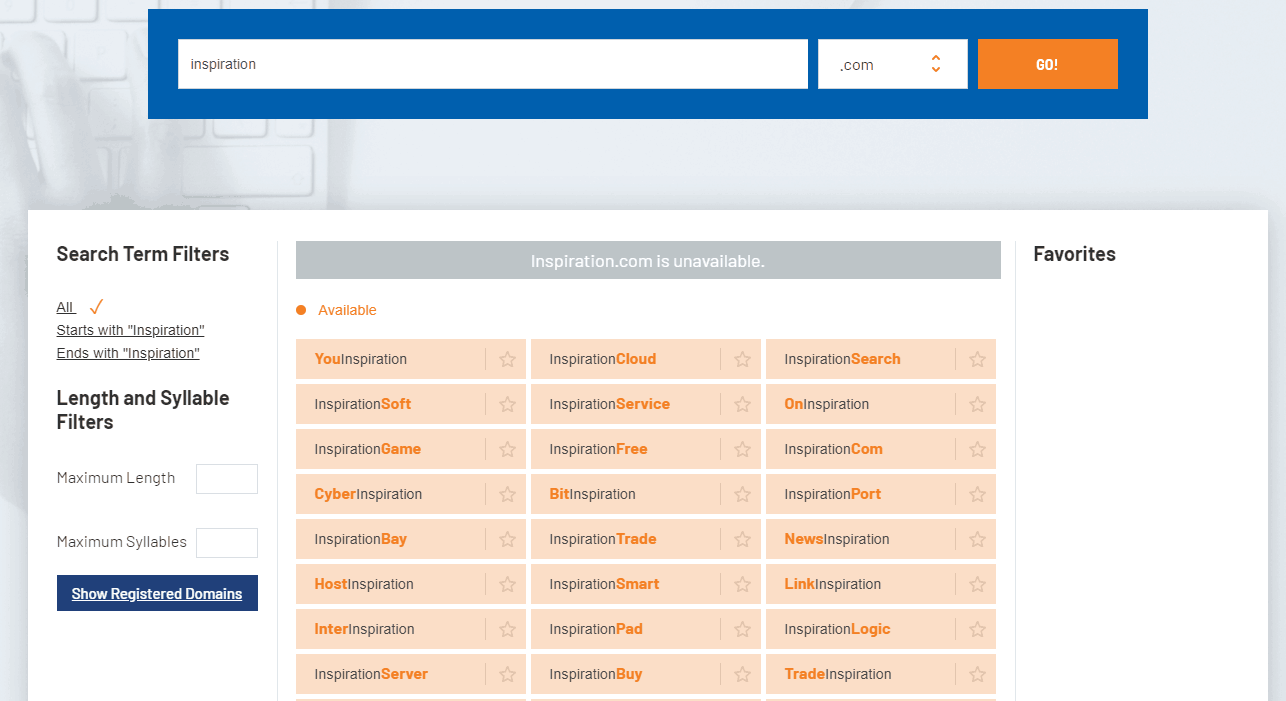Click the domain search box containing "inspiration"
This screenshot has height=701, width=1286.
pos(492,64)
